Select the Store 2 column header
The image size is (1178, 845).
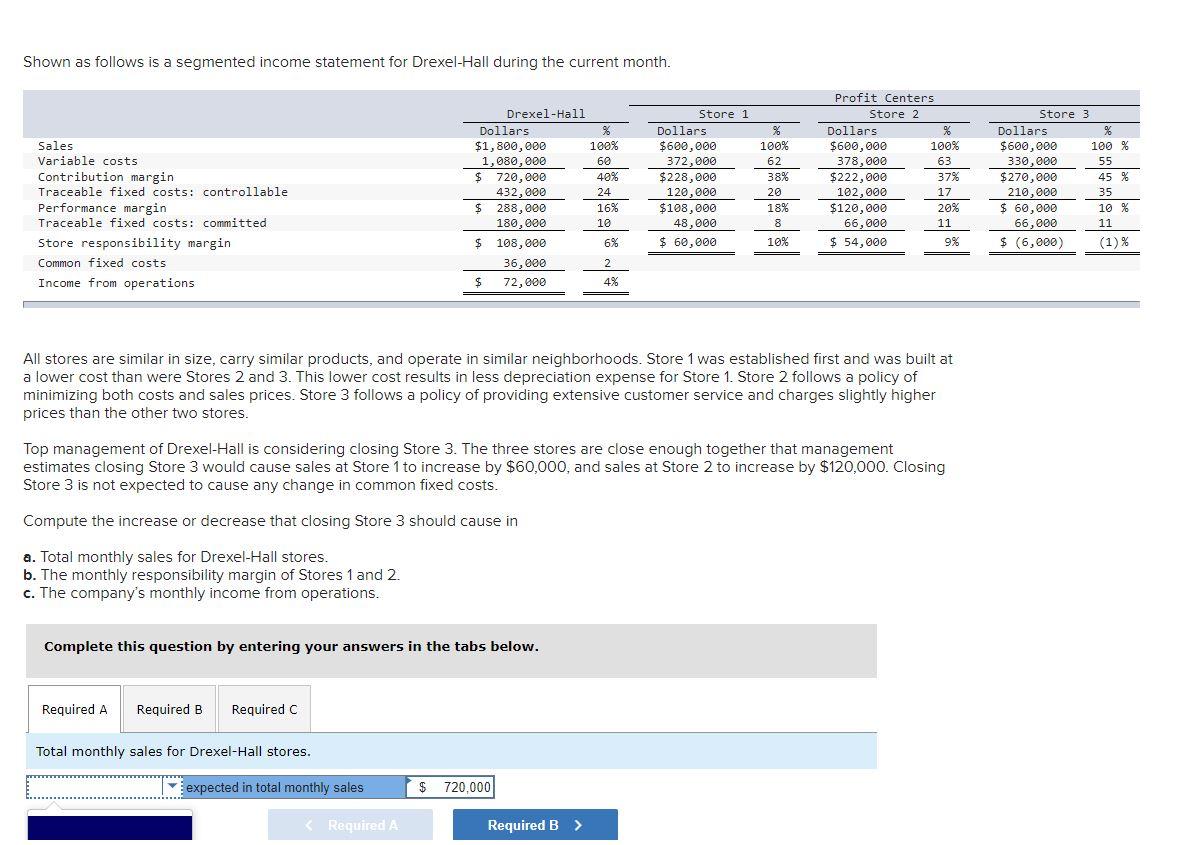pos(894,114)
